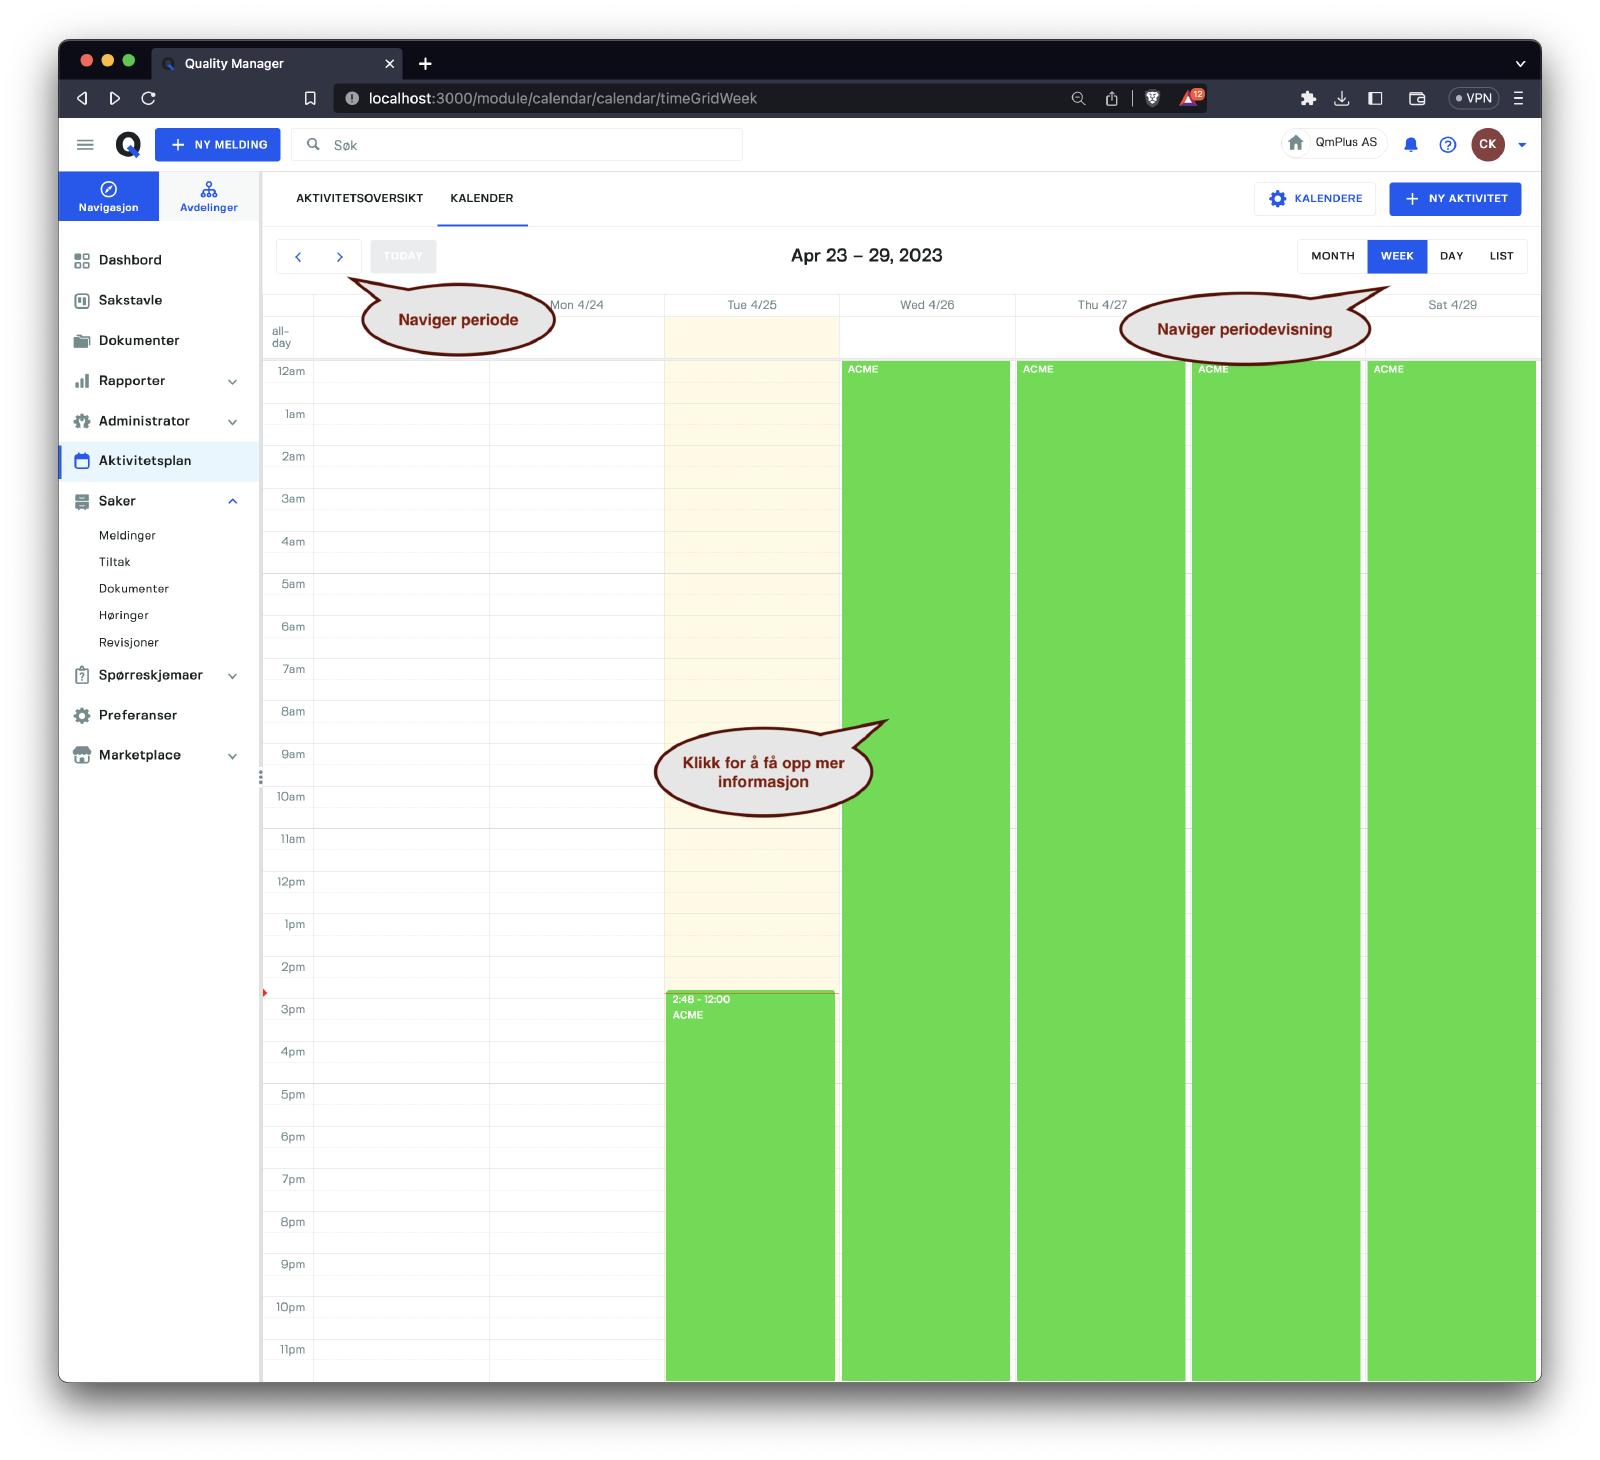Click the Ny Aktivitet button

tap(1455, 199)
